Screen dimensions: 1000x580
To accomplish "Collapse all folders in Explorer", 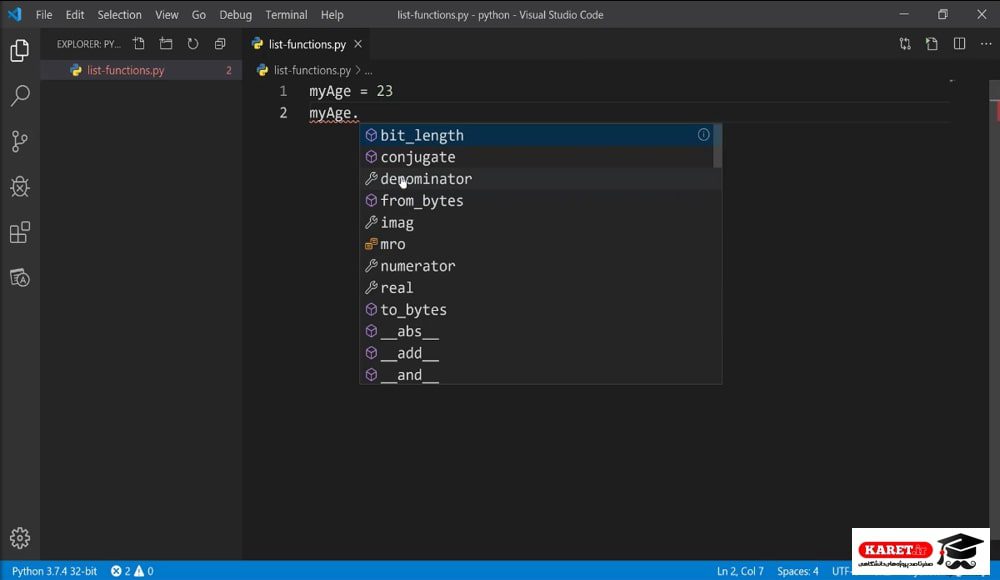I will click(x=220, y=43).
